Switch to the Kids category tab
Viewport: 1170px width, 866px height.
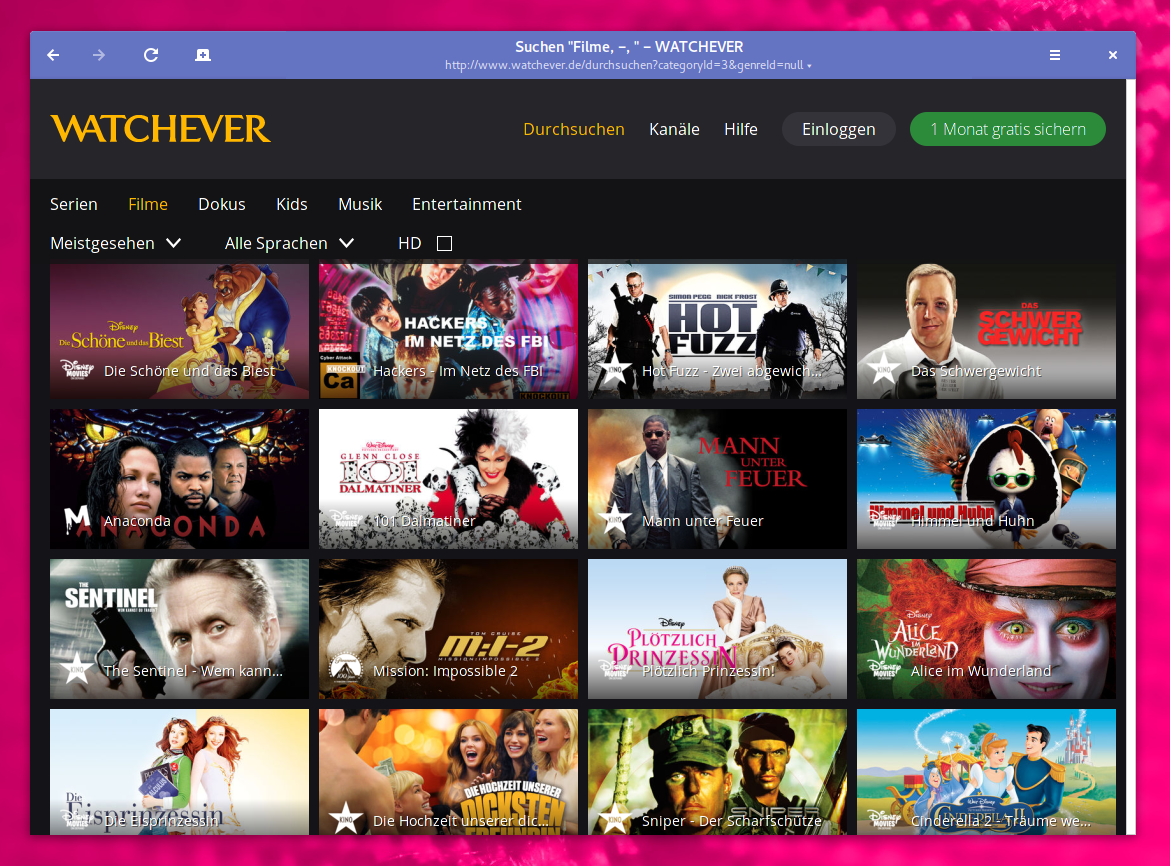coord(292,204)
